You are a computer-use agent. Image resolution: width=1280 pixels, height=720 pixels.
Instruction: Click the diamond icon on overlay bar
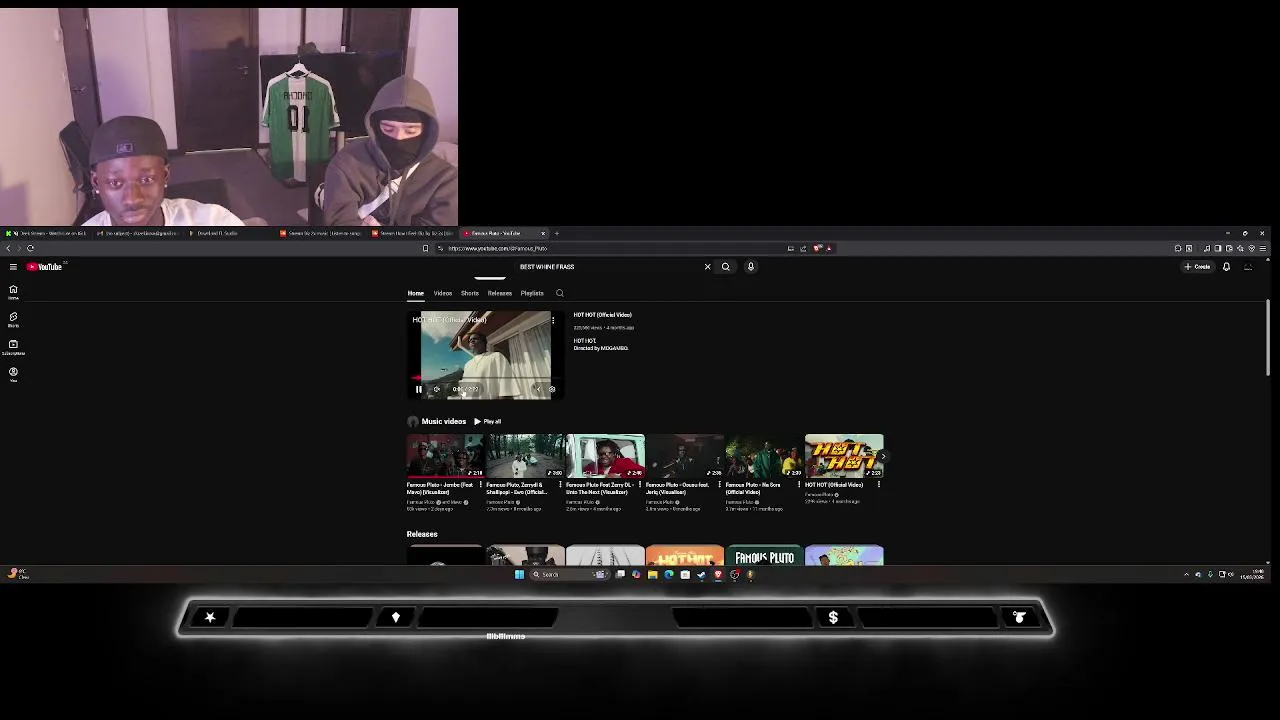[396, 618]
